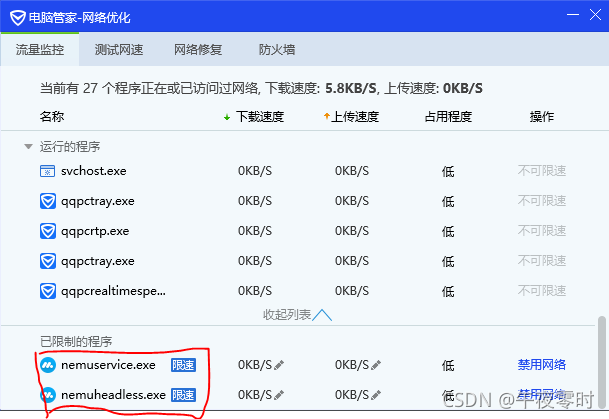Switch to the 流量监控 tab
Image resolution: width=609 pixels, height=419 pixels.
coord(40,50)
